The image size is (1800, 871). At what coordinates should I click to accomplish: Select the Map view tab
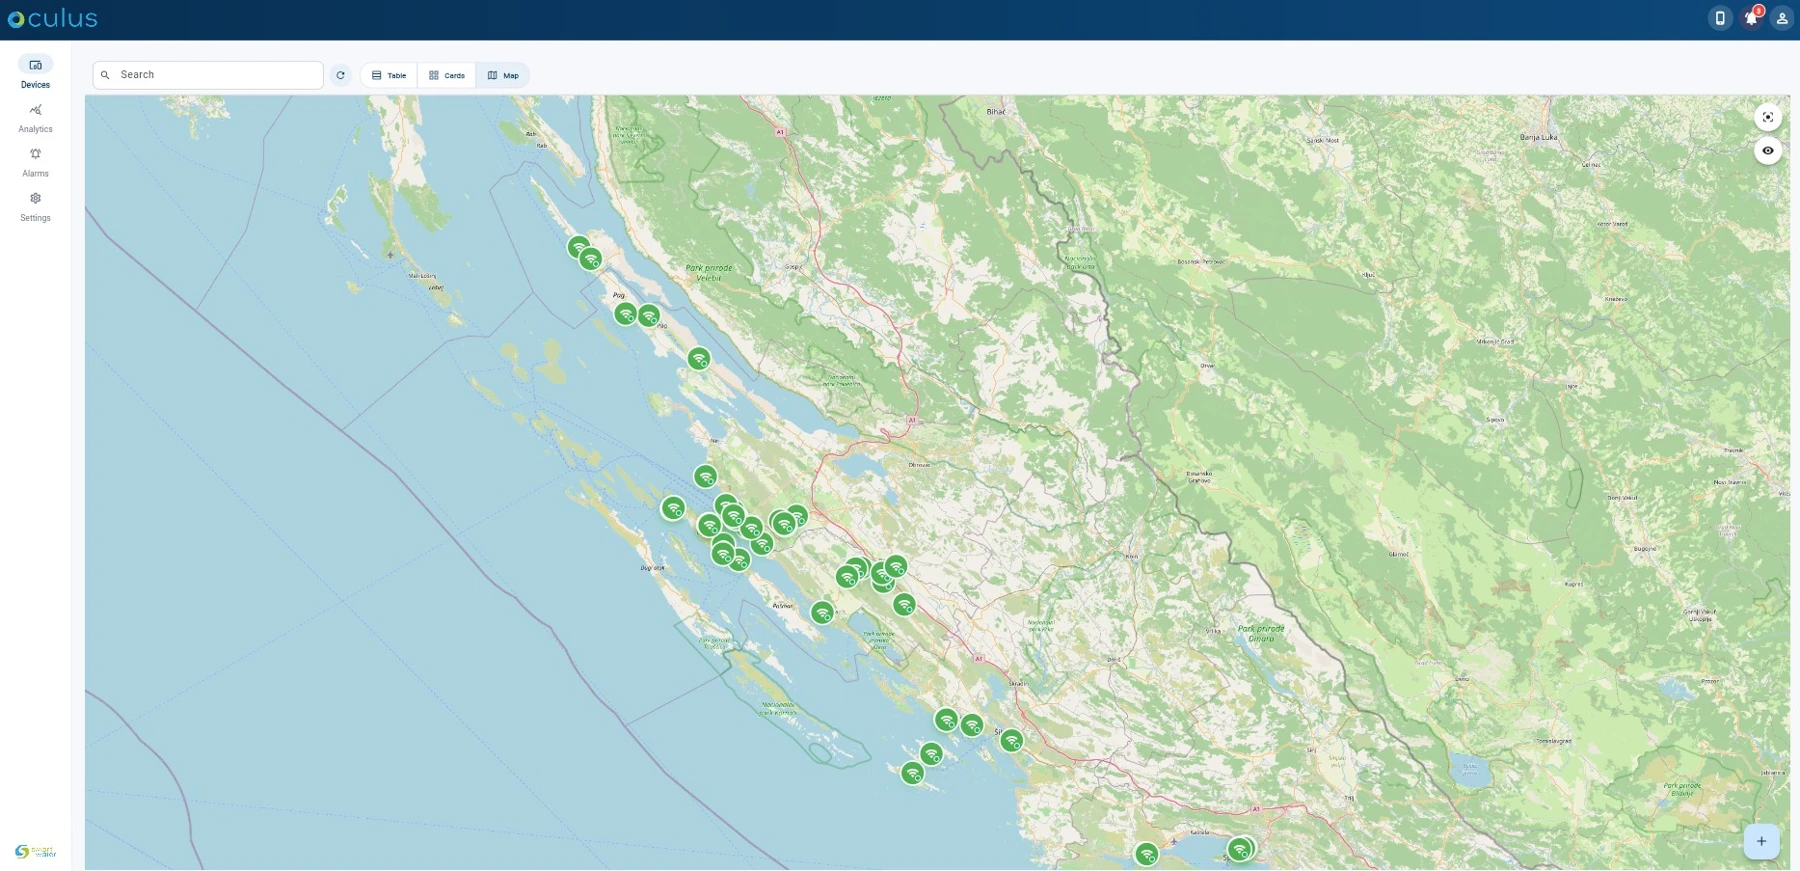click(503, 75)
